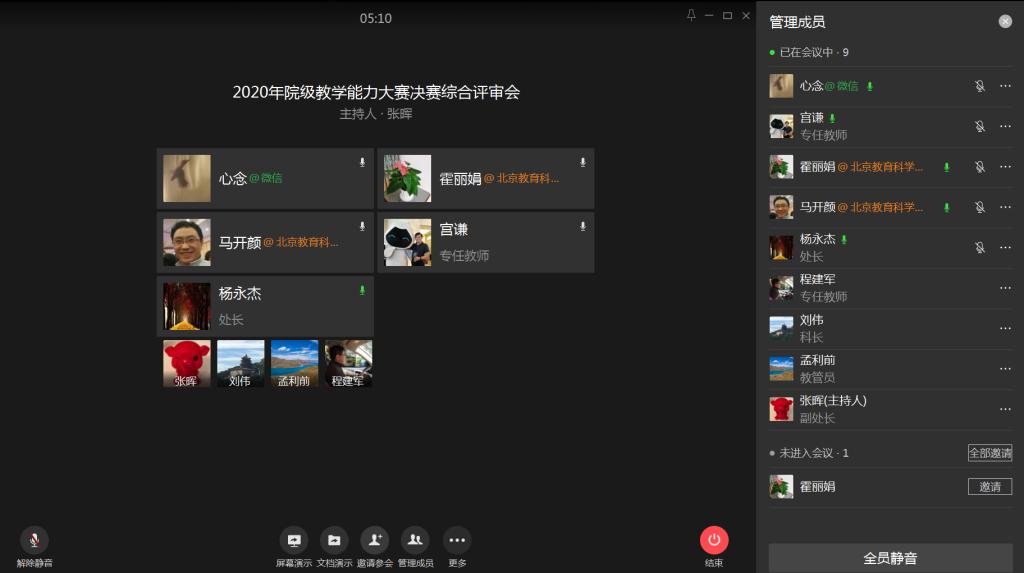Start 屏幕演示 screen sharing
The image size is (1024, 573).
tap(294, 540)
